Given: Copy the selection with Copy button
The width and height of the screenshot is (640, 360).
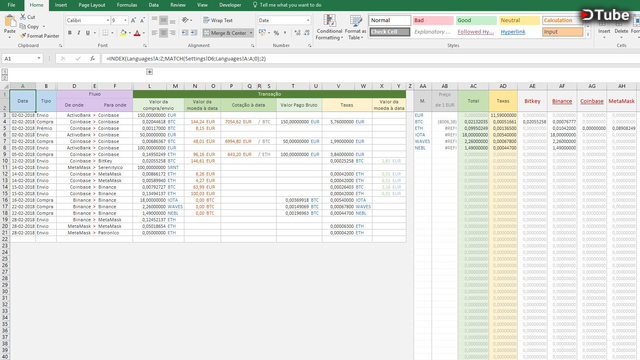Looking at the screenshot, I should click(x=29, y=27).
